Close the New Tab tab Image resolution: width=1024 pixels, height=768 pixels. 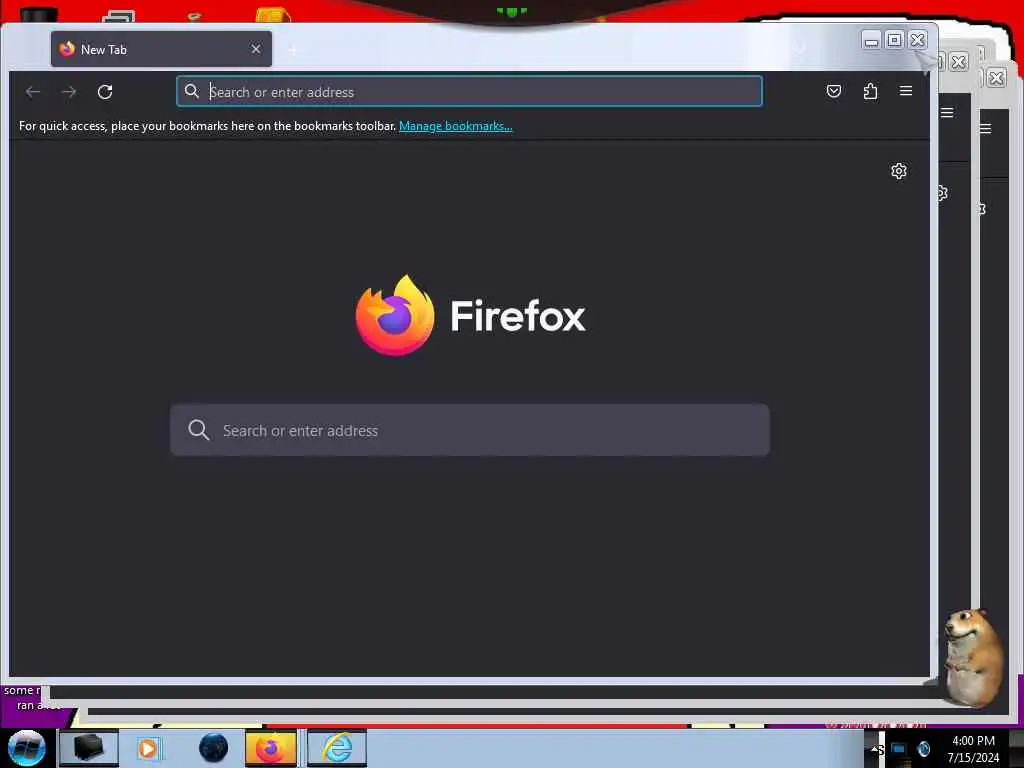click(x=256, y=49)
